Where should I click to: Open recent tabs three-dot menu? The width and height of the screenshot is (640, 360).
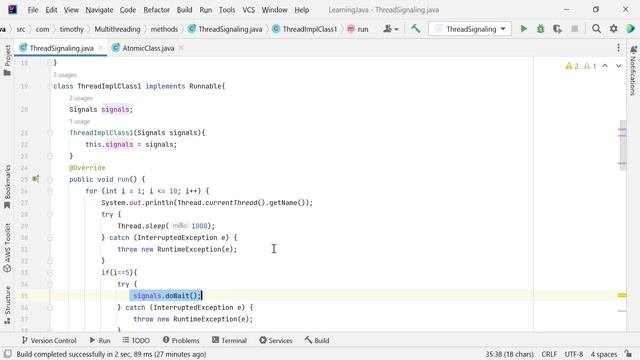(618, 48)
